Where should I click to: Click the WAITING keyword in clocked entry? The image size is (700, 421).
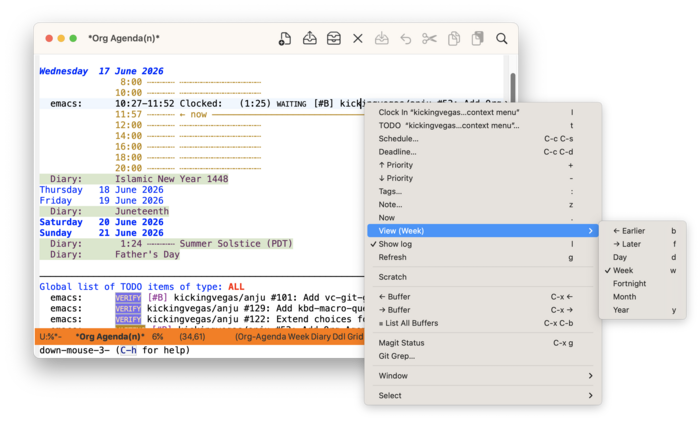point(292,104)
